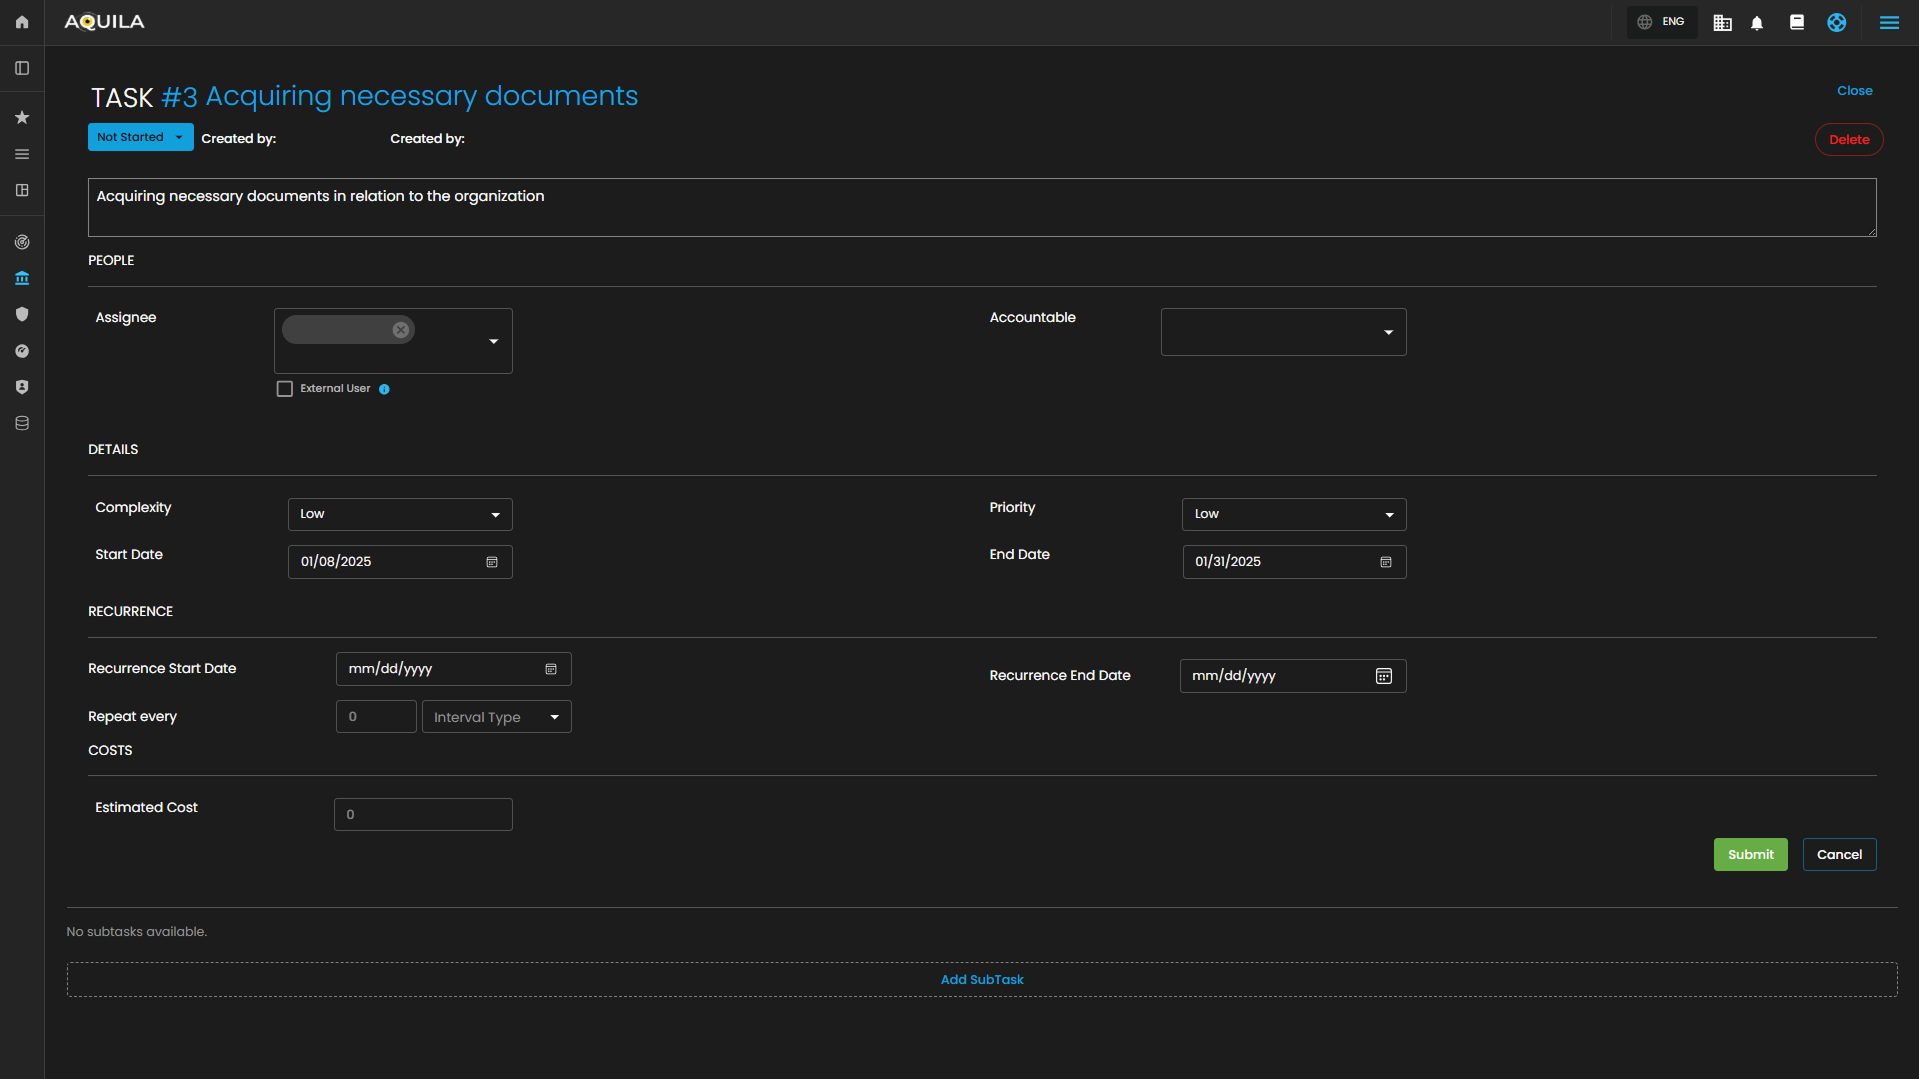Screen dimensions: 1919x1079
Task: Toggle the sidebar panel icon
Action: (22, 68)
